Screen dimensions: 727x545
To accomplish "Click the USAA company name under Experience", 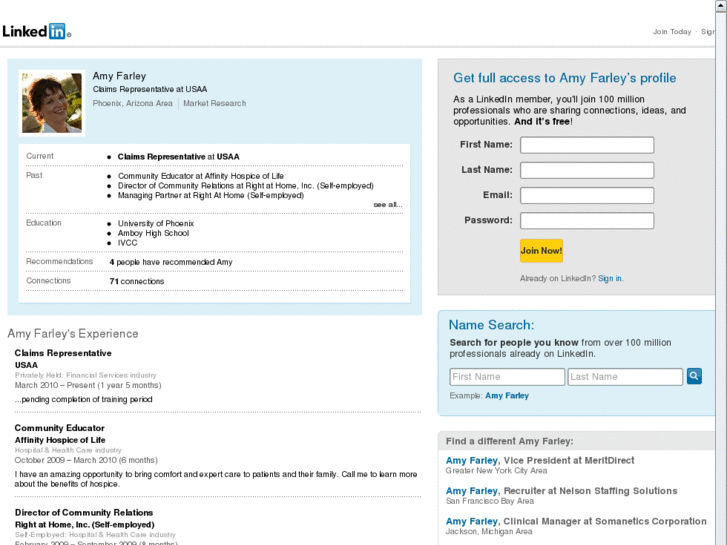I will pos(26,365).
